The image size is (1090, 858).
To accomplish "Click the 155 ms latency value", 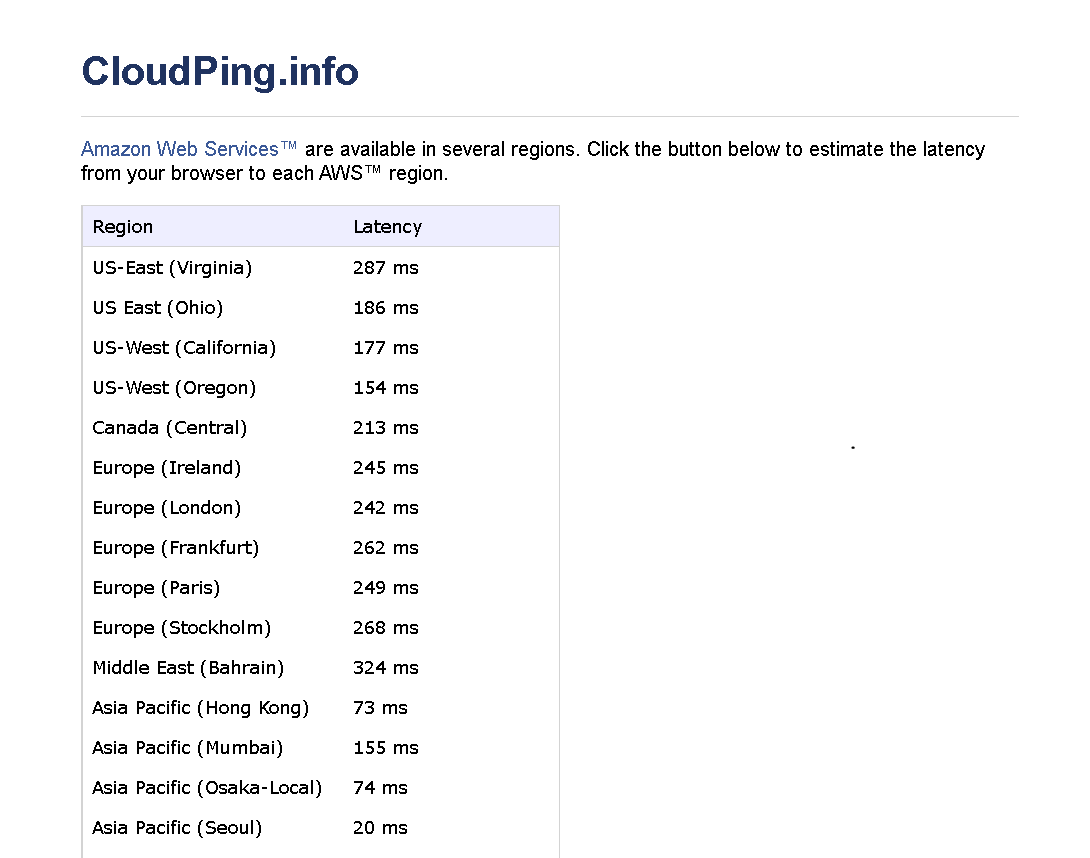I will tap(386, 747).
